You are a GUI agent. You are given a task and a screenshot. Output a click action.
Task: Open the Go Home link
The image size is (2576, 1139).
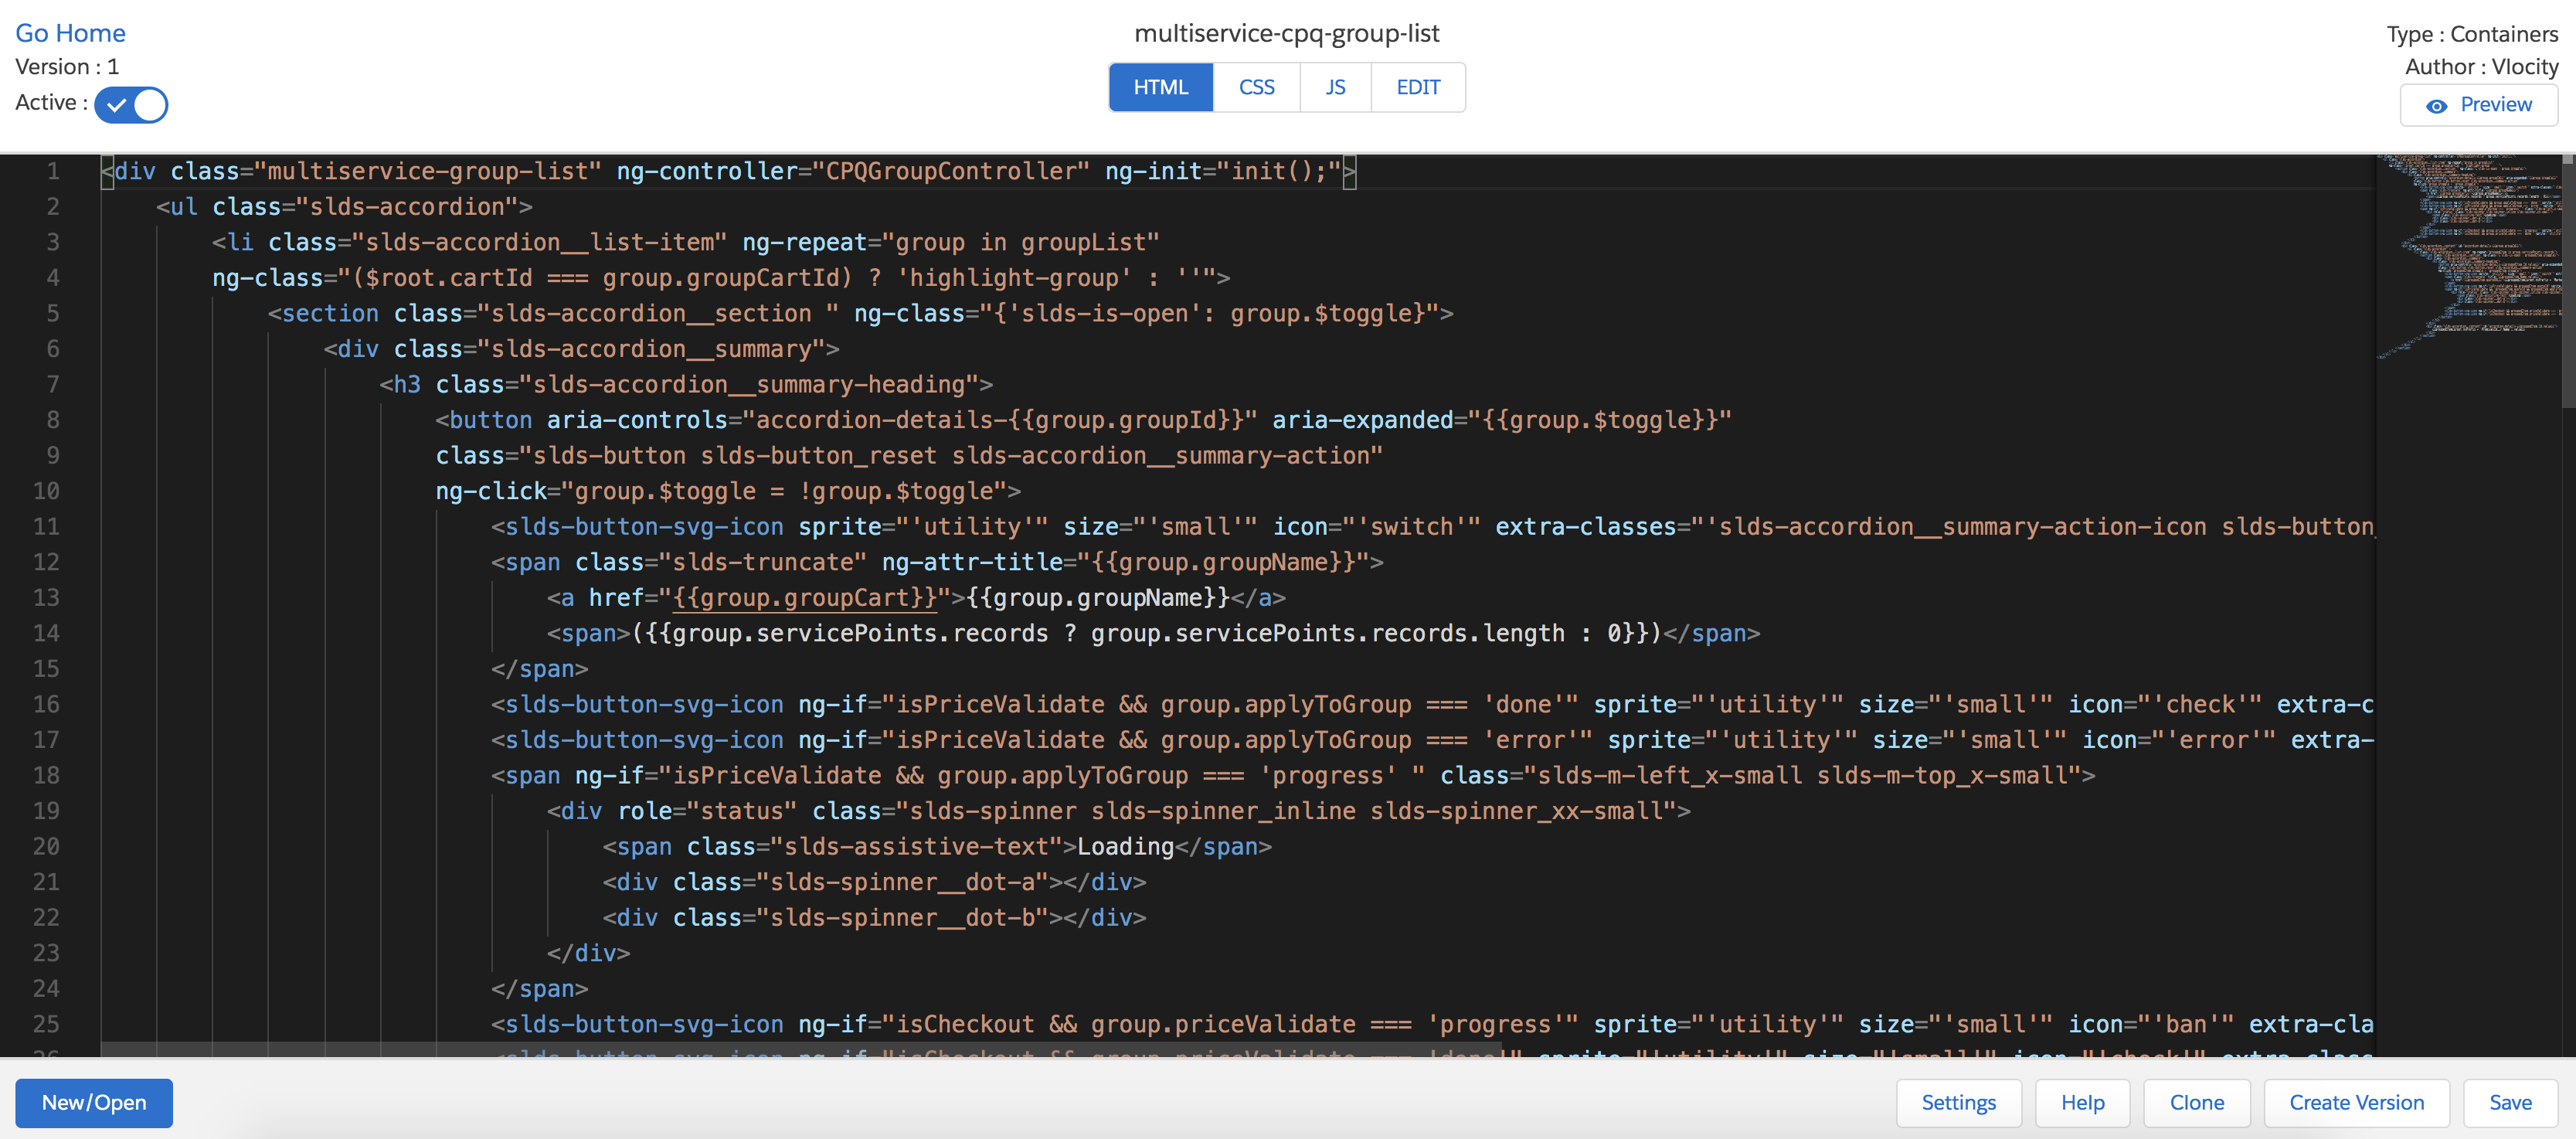pyautogui.click(x=70, y=33)
